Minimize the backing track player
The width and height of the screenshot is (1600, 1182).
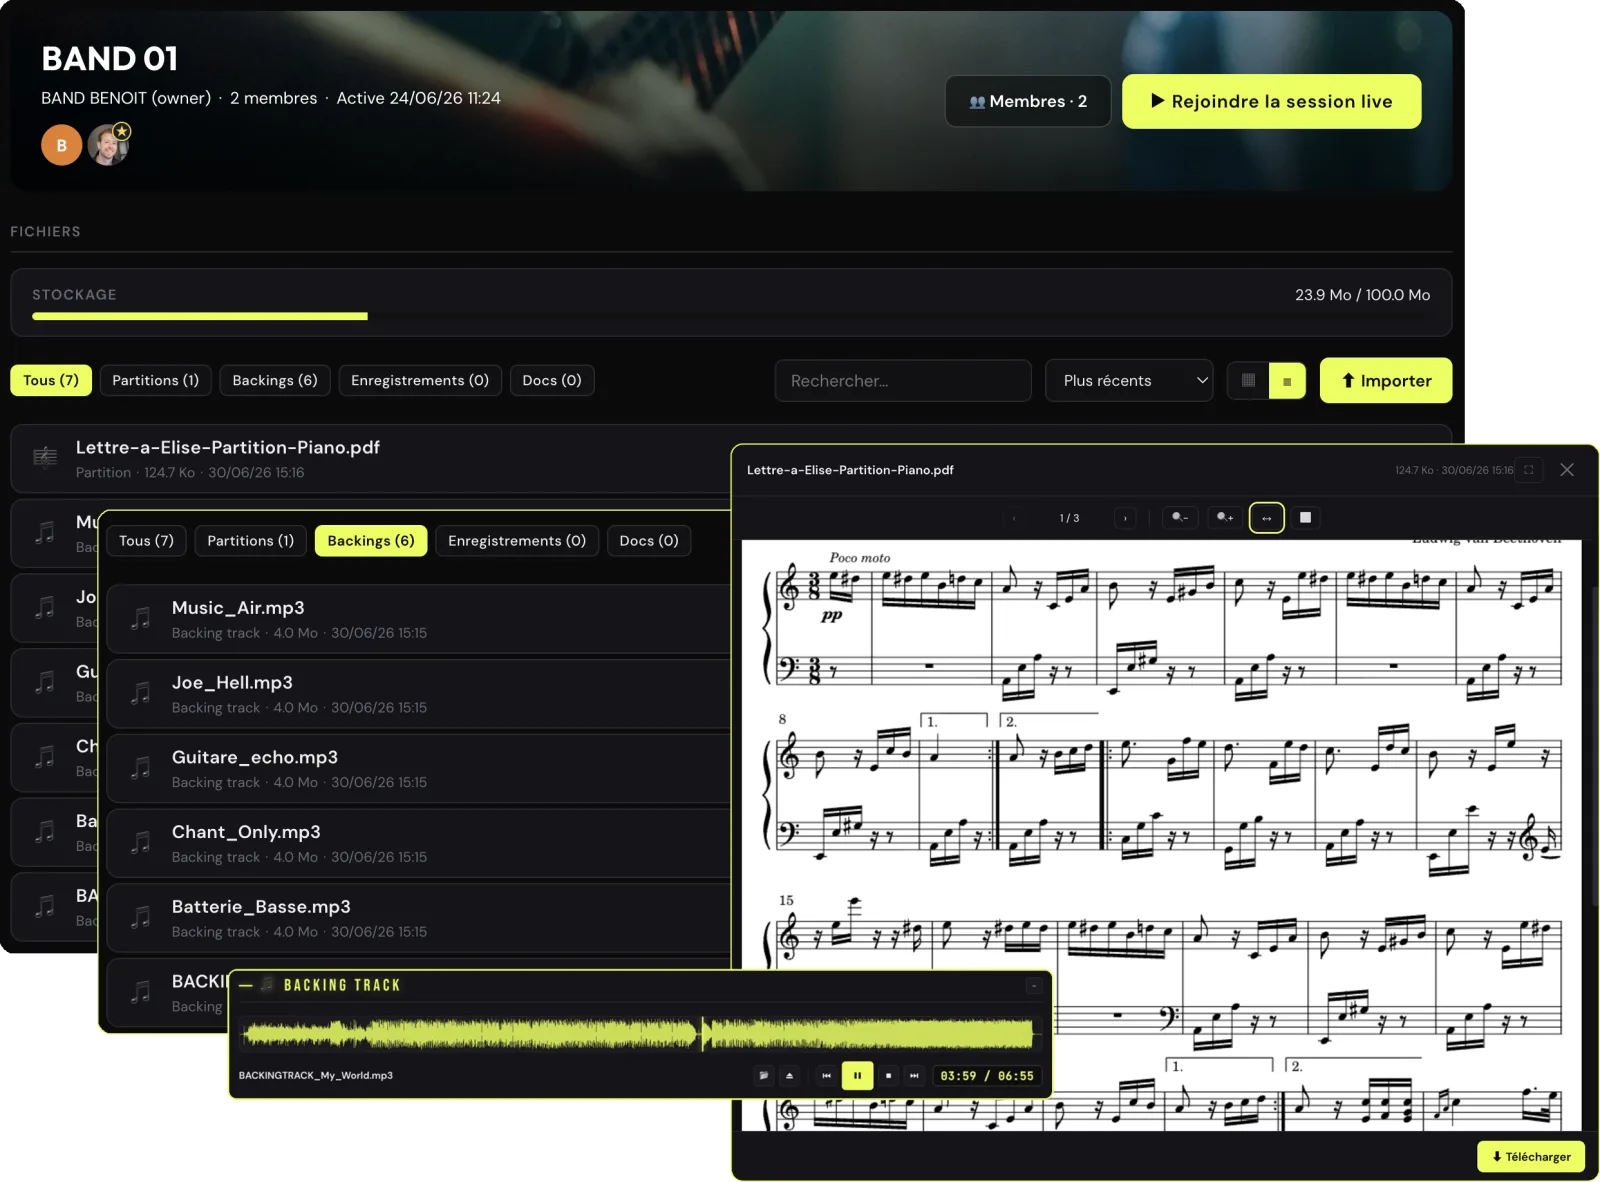(1034, 986)
